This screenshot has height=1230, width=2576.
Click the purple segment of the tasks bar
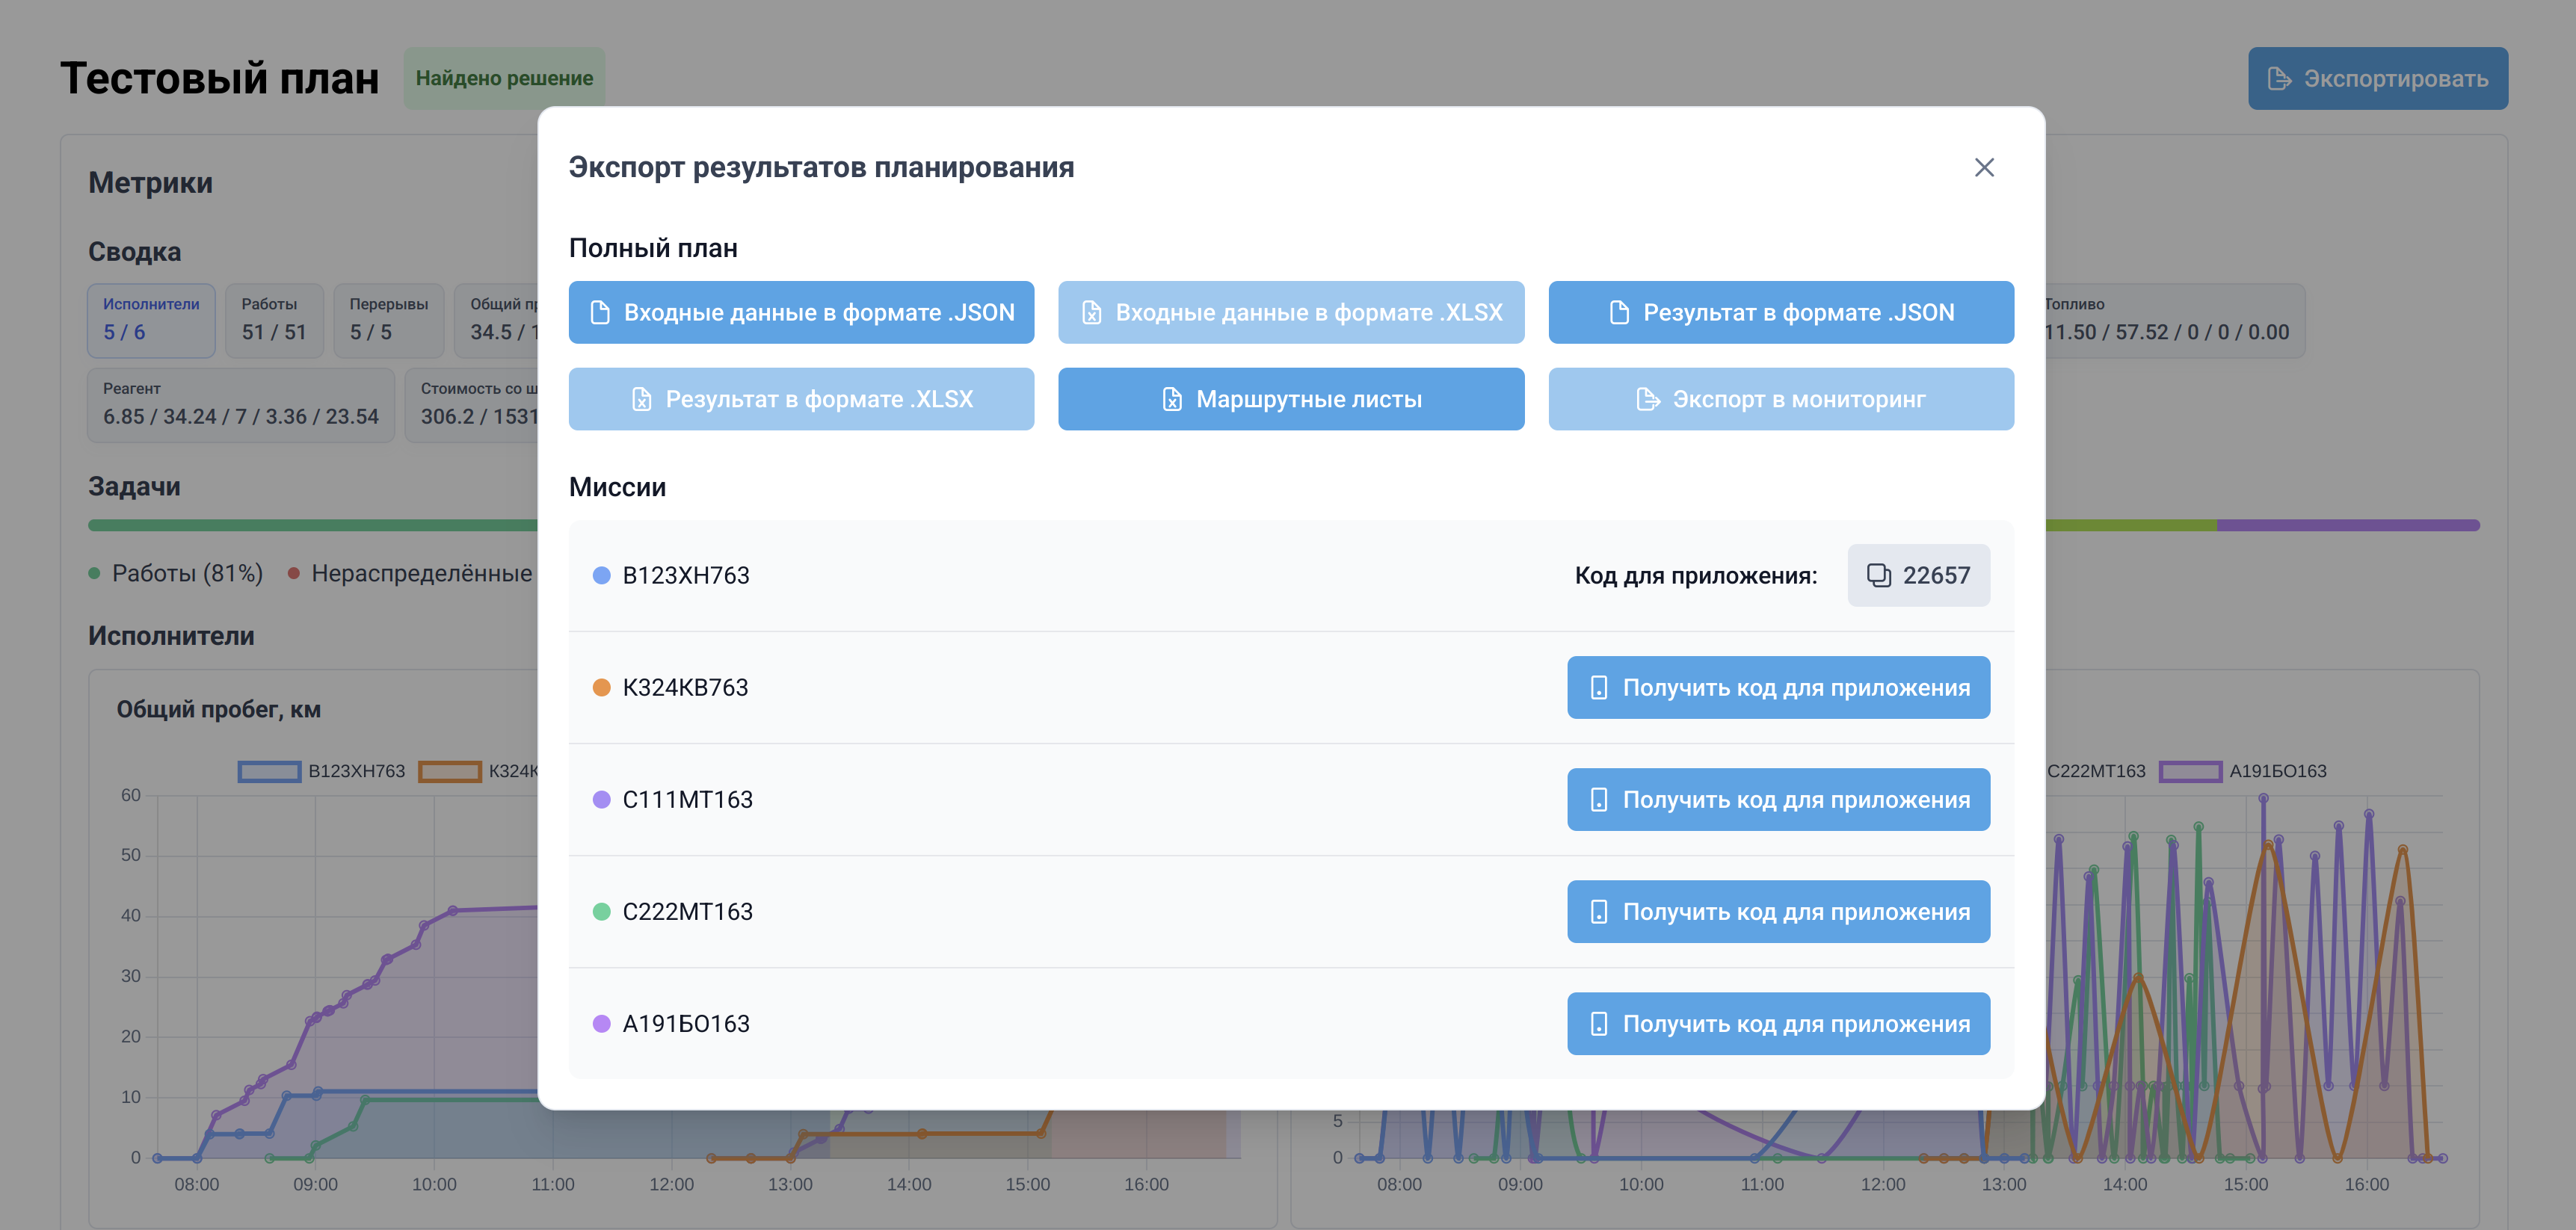click(2347, 525)
